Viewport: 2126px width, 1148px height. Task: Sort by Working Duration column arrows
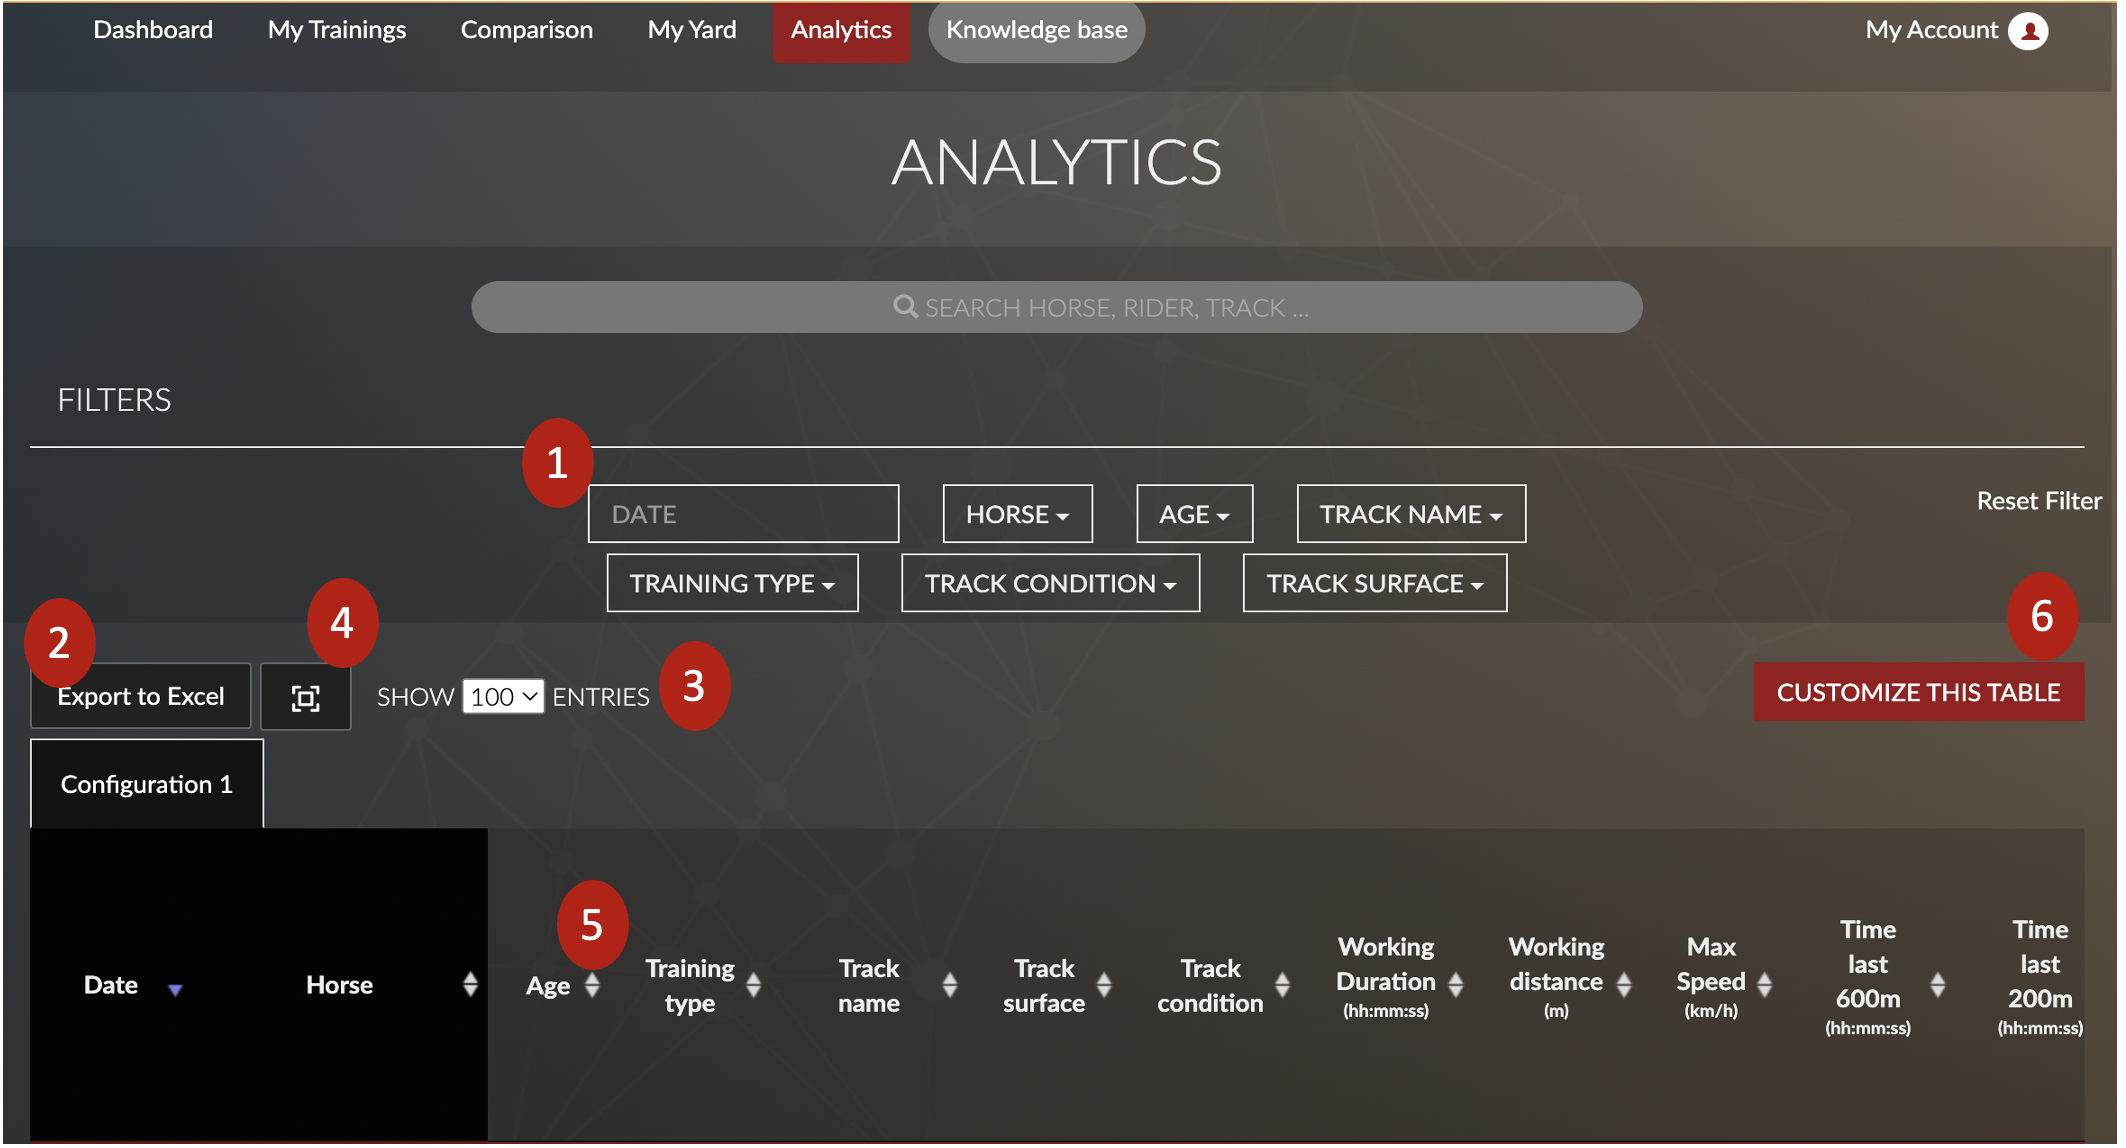[x=1456, y=985]
